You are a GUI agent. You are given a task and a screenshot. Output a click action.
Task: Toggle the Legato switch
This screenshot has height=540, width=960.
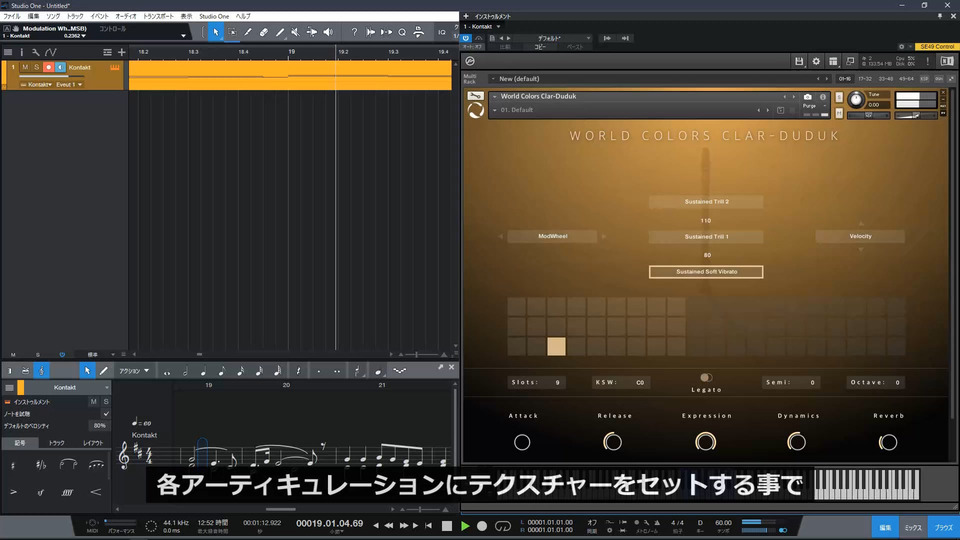(706, 378)
